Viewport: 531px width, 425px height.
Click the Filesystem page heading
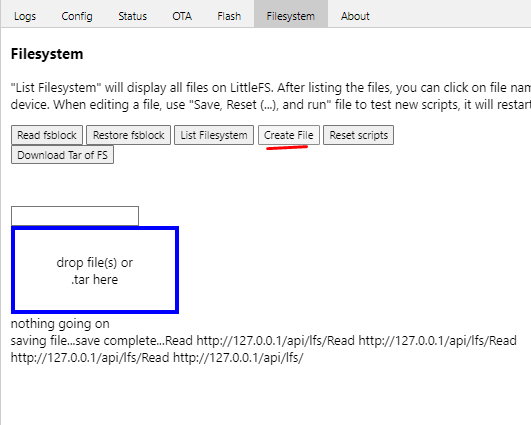point(47,54)
